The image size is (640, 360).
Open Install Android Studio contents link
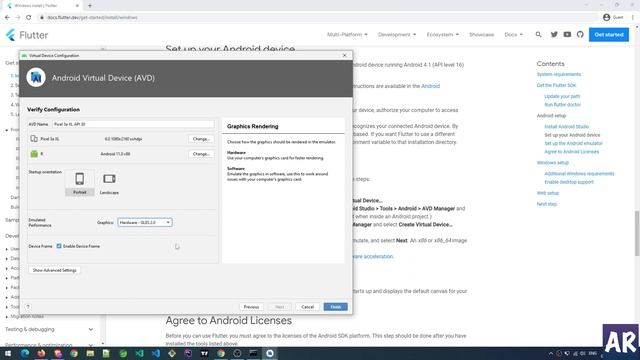(x=567, y=127)
